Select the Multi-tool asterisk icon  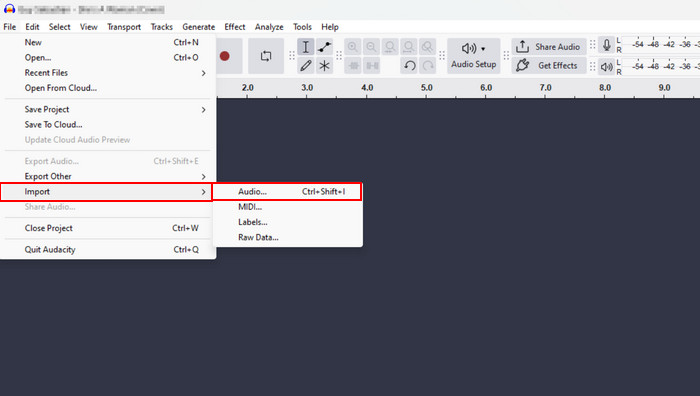click(325, 66)
